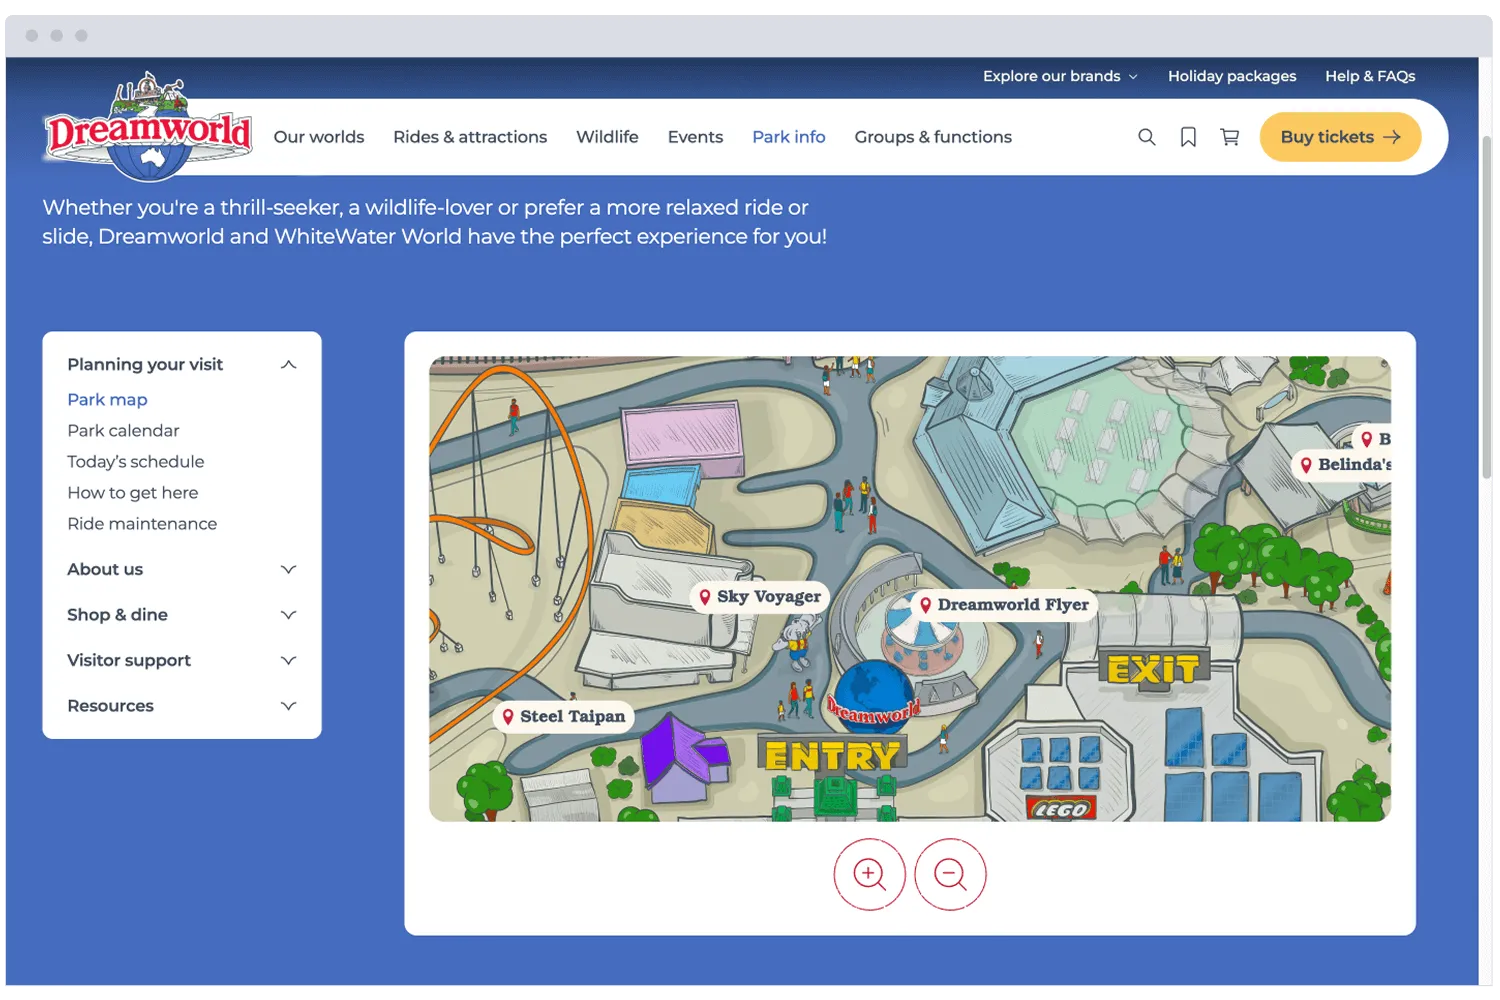The width and height of the screenshot is (1500, 1000).
Task: Click the LEGO store on the map
Action: [x=1061, y=808]
